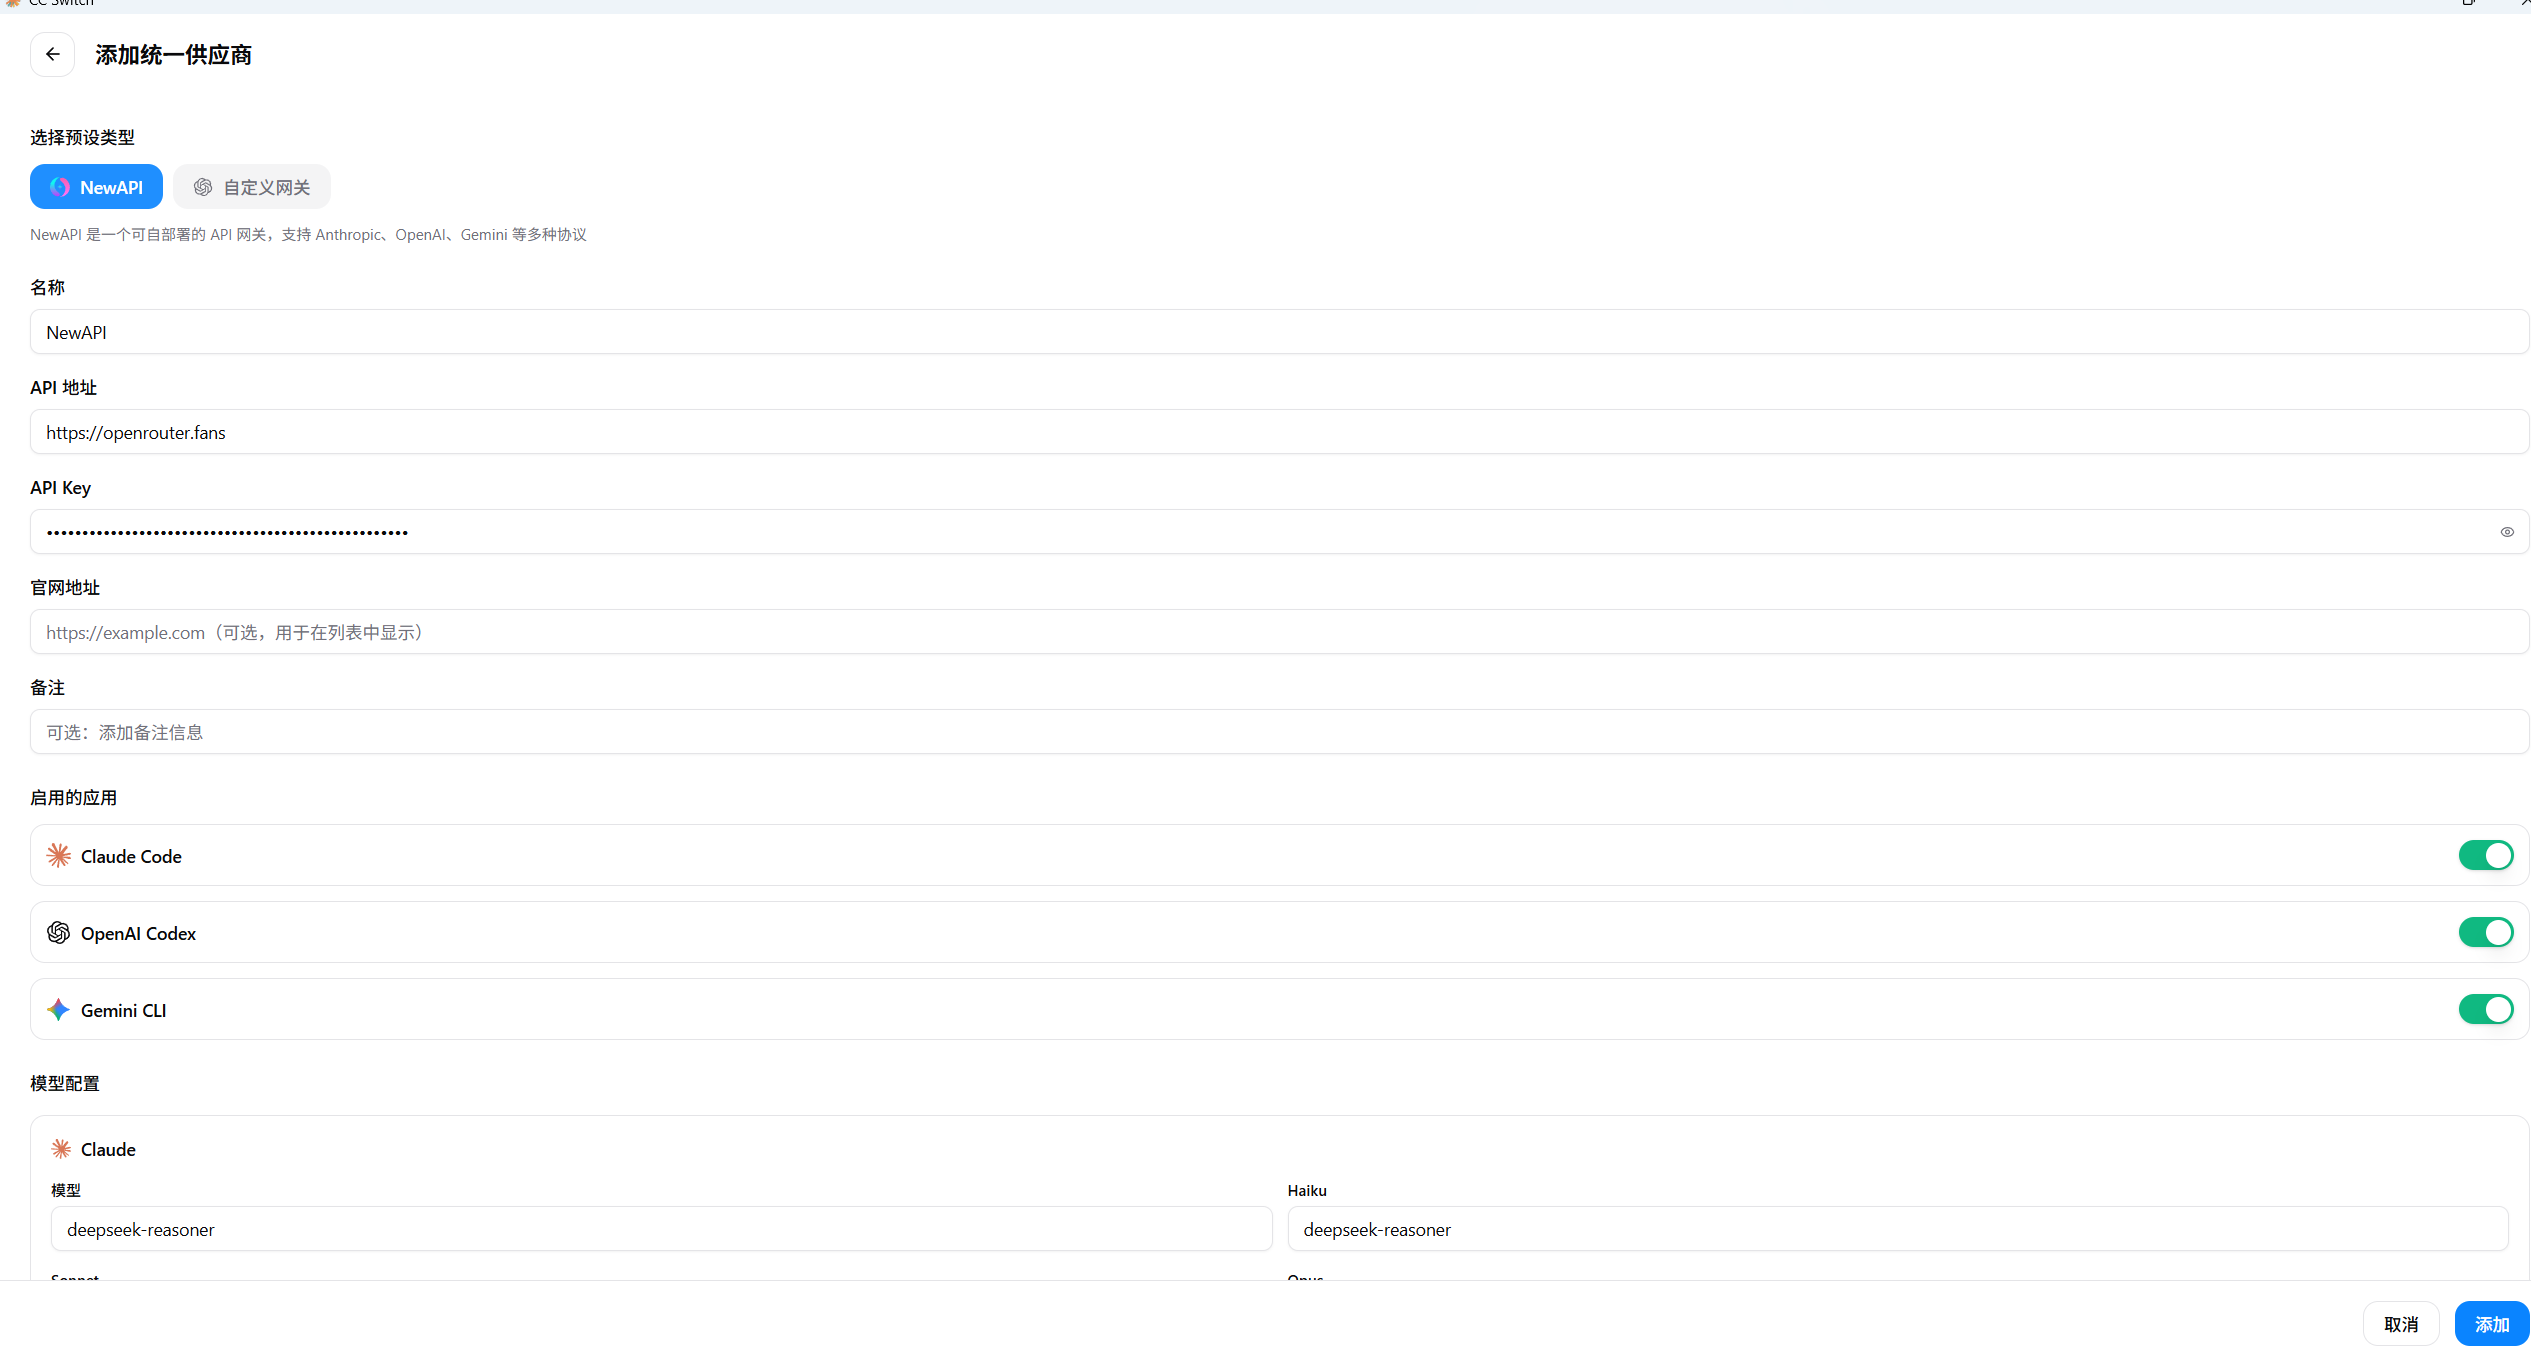This screenshot has width=2531, height=1351.
Task: Click the 名称 label
Action: pyautogui.click(x=47, y=287)
